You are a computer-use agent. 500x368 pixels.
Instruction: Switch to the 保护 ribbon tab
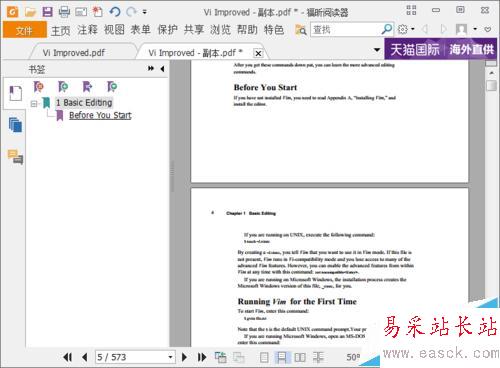(x=167, y=30)
